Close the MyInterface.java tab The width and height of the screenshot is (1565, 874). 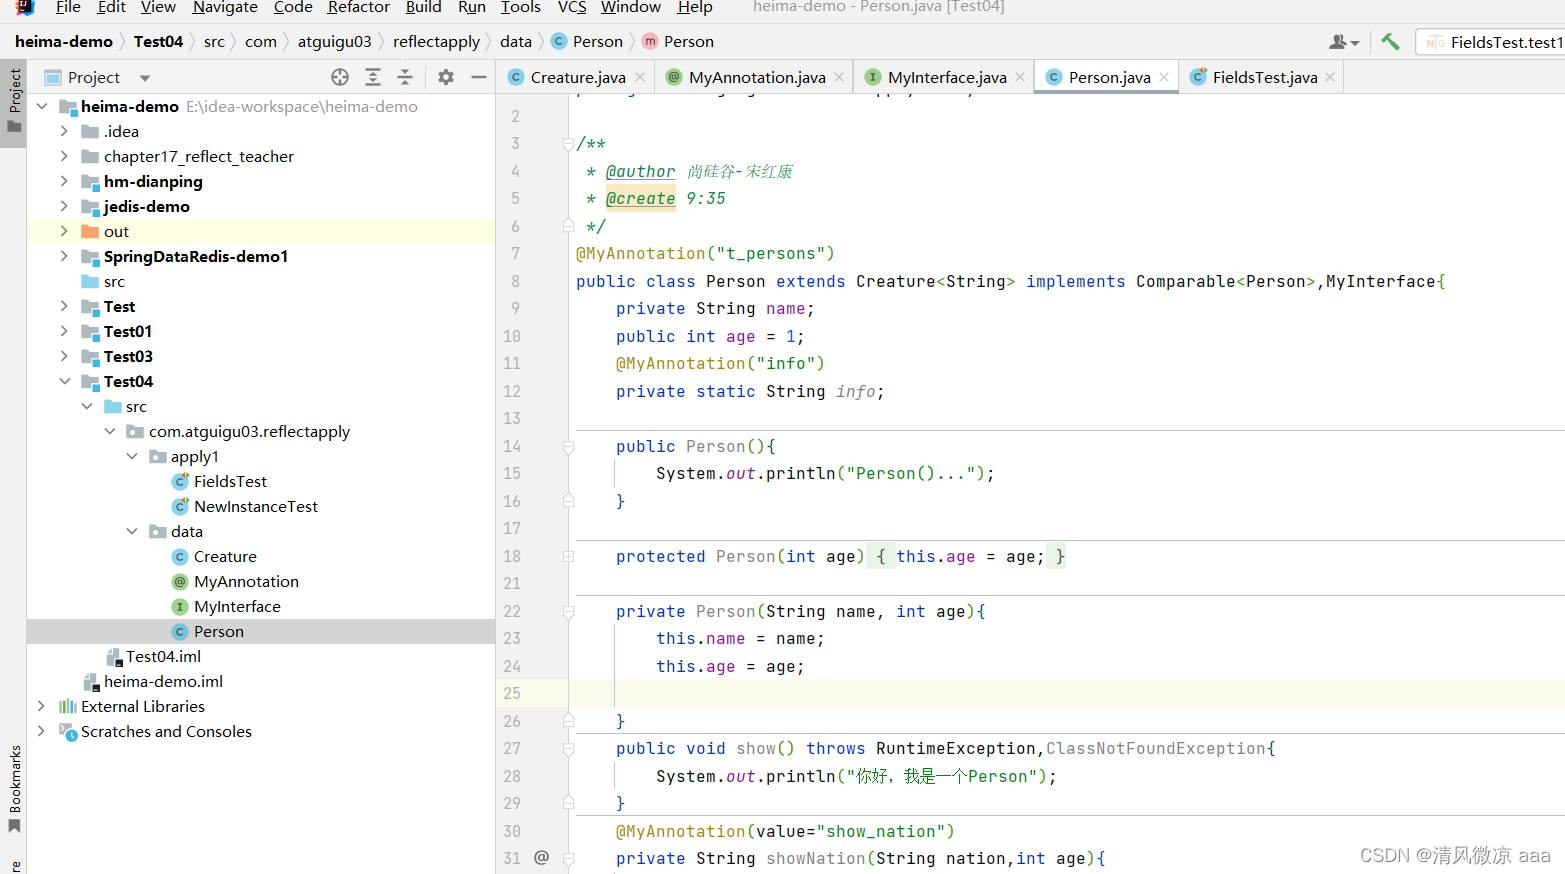[1020, 77]
